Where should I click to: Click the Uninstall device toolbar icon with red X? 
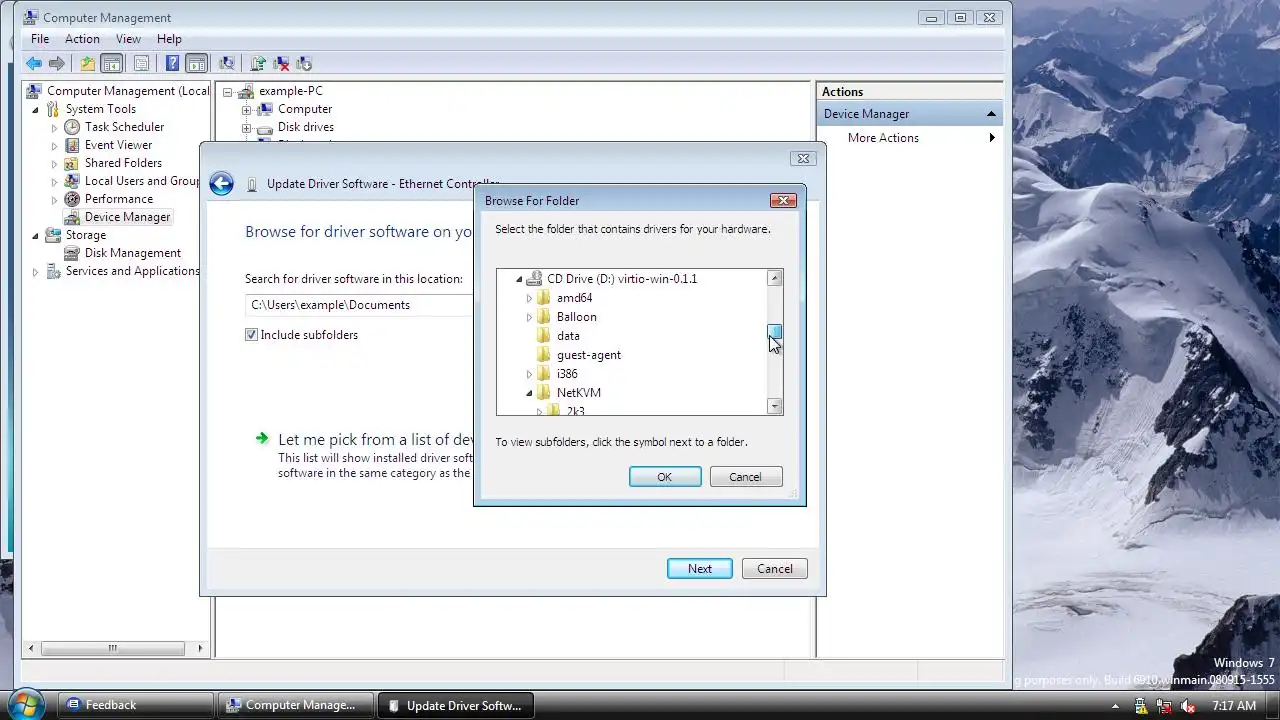pyautogui.click(x=281, y=63)
